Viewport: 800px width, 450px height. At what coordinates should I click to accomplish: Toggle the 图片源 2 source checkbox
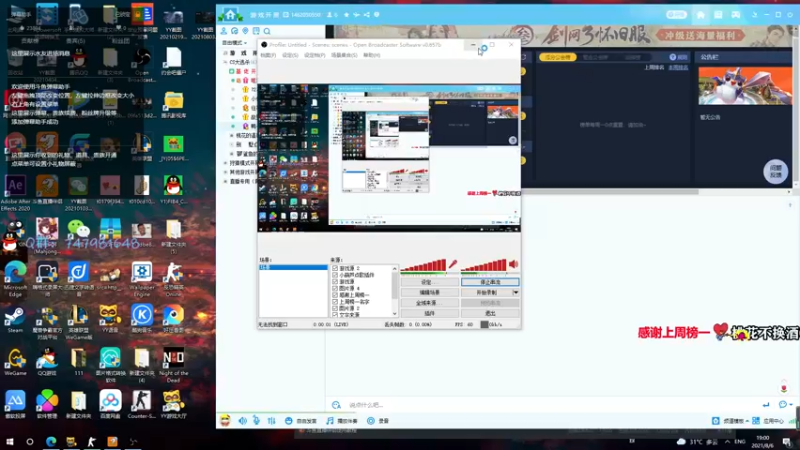pyautogui.click(x=335, y=308)
